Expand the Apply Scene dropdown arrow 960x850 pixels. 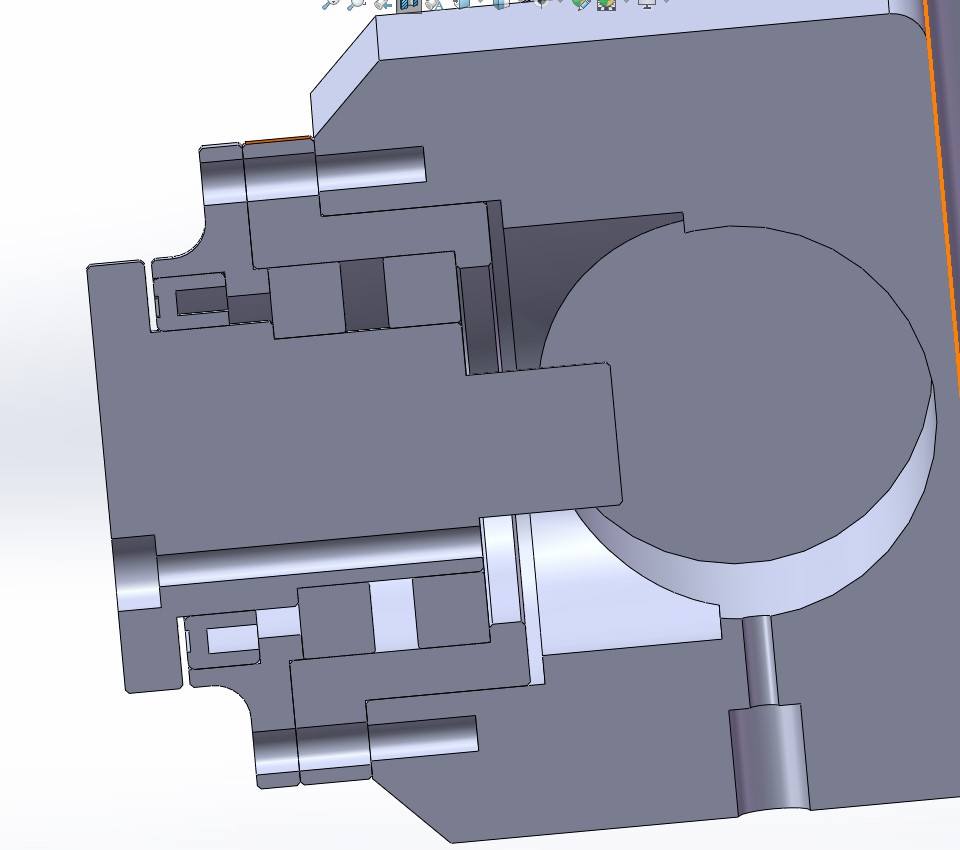pyautogui.click(x=626, y=2)
